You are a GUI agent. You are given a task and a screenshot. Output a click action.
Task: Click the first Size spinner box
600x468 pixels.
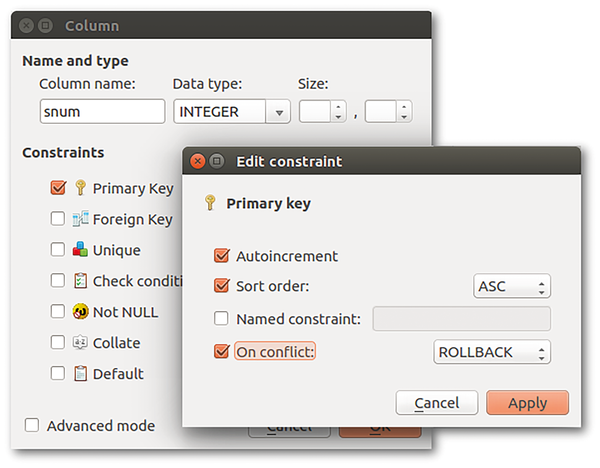[313, 112]
